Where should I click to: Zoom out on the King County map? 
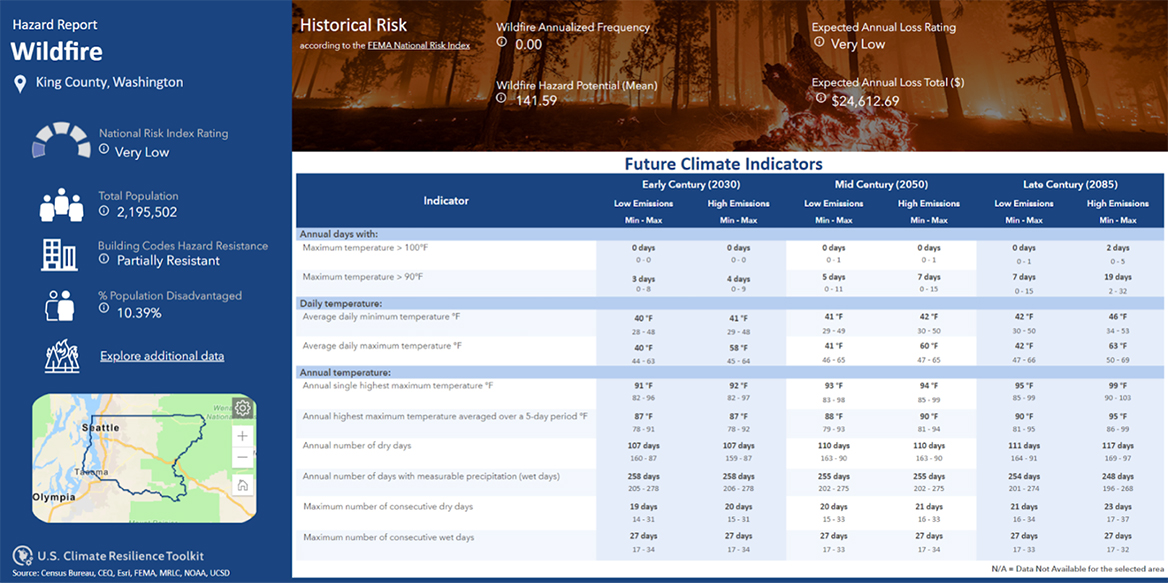pos(242,458)
